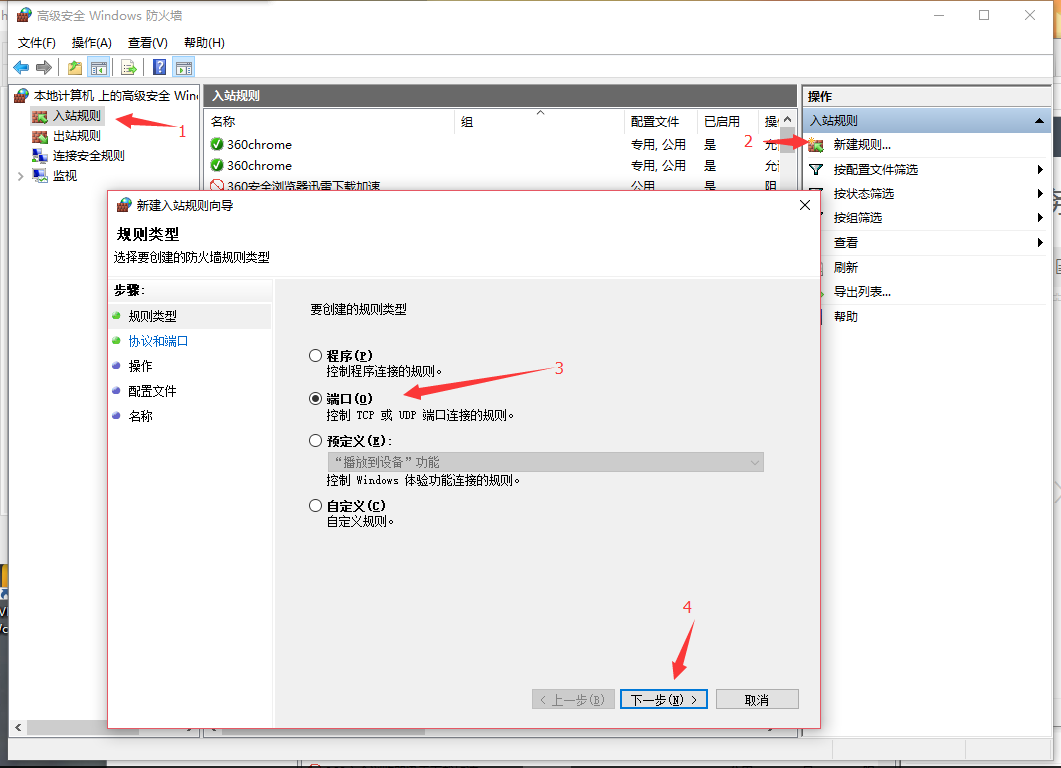Select the 预定义(E) radio button
1061x768 pixels.
(315, 441)
